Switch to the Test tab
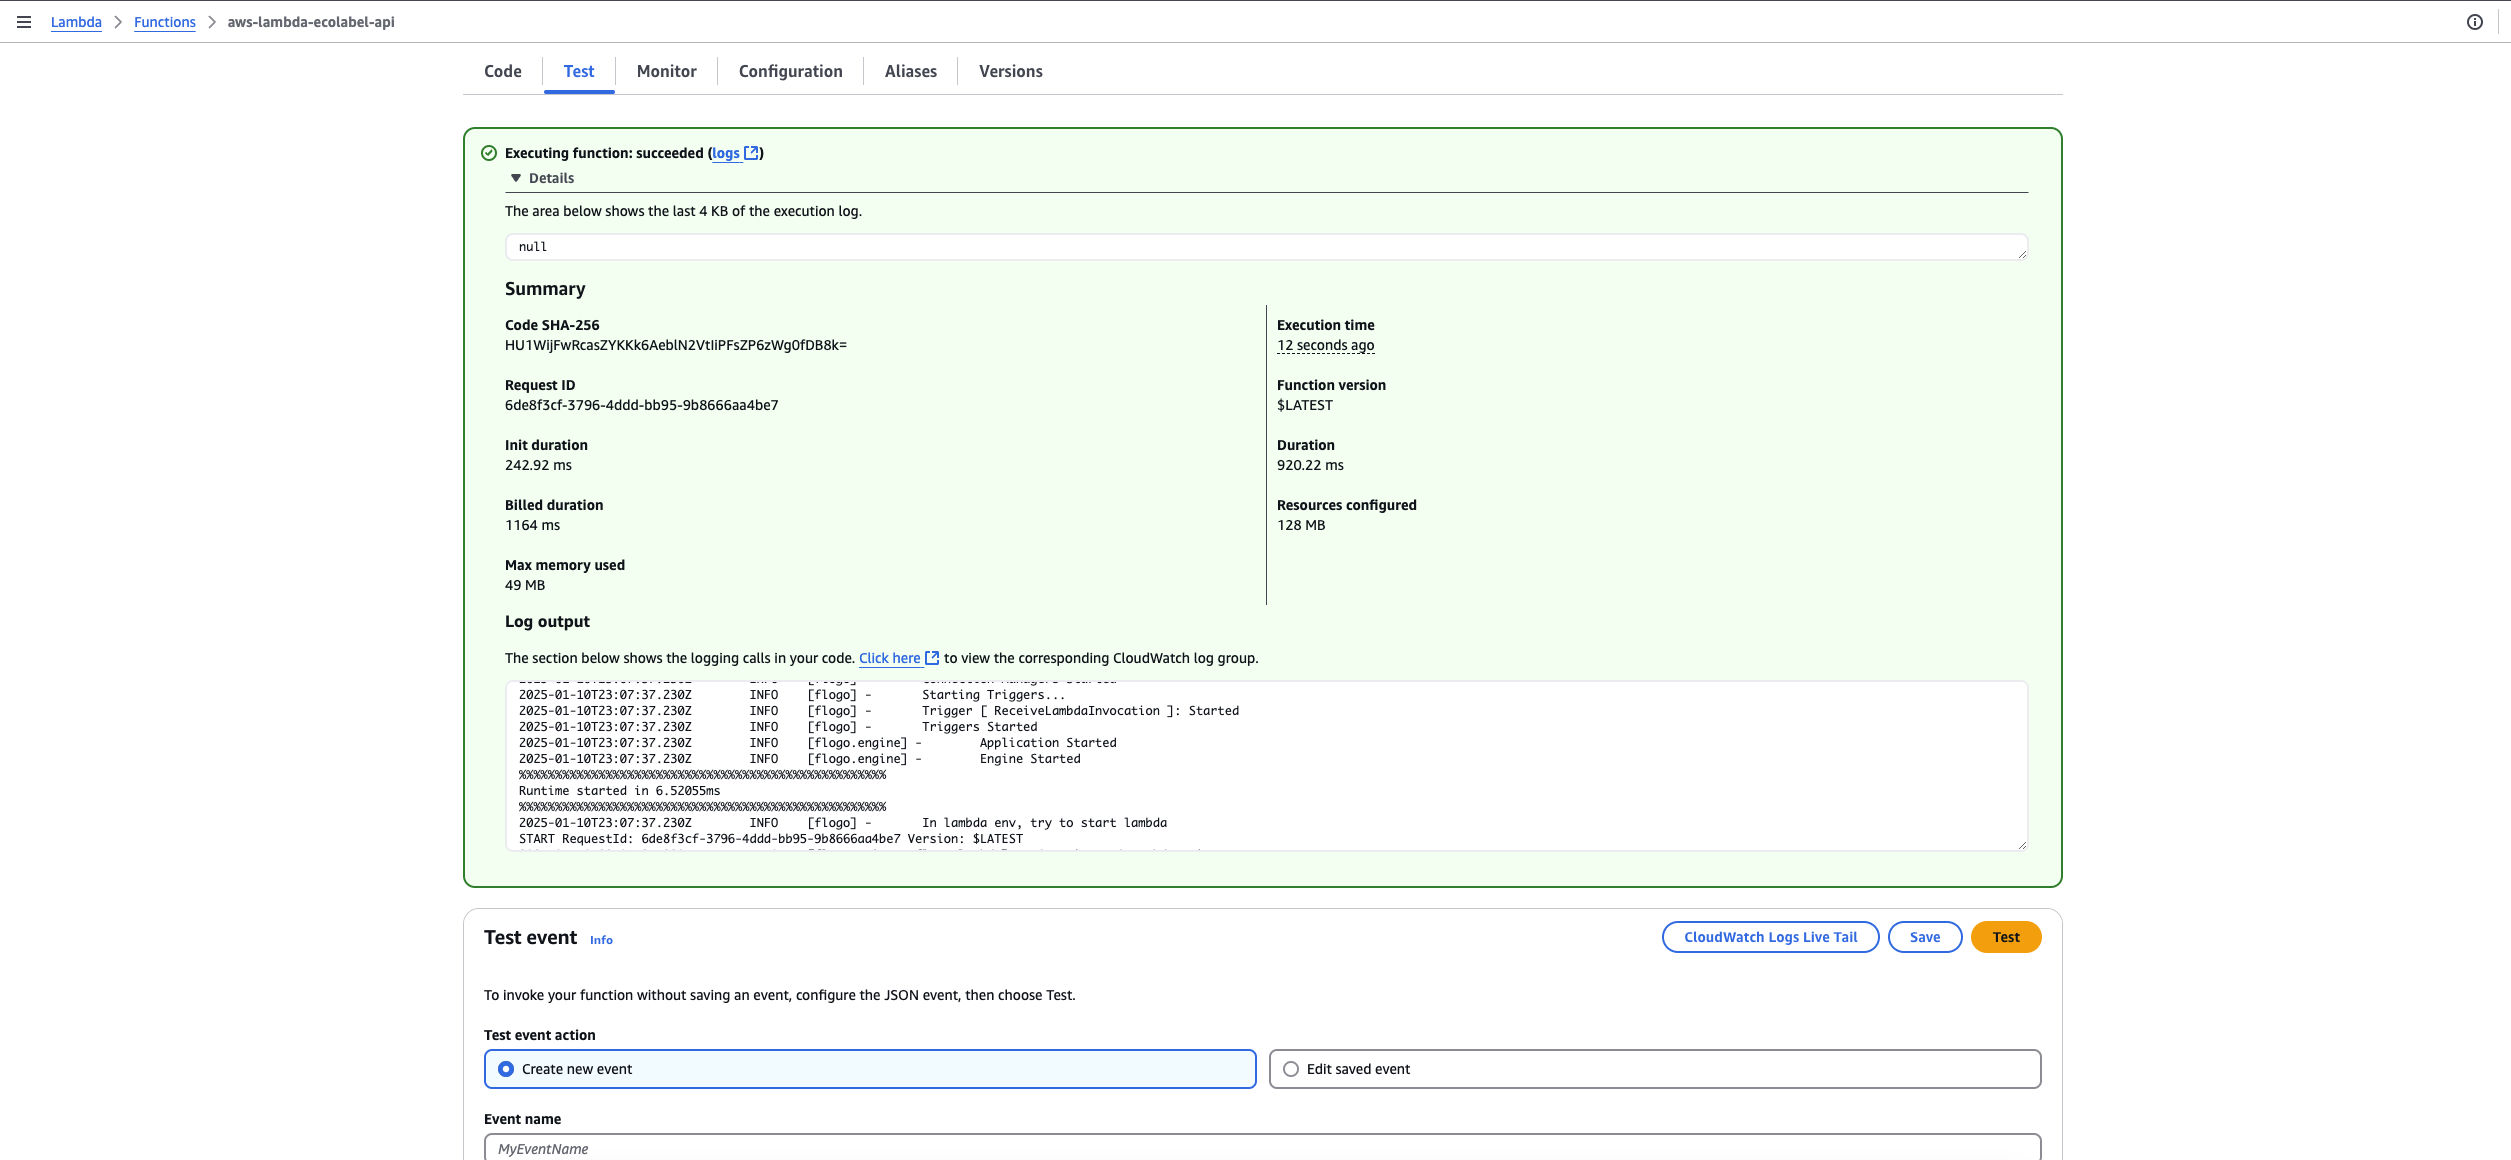This screenshot has width=2511, height=1160. (x=579, y=71)
